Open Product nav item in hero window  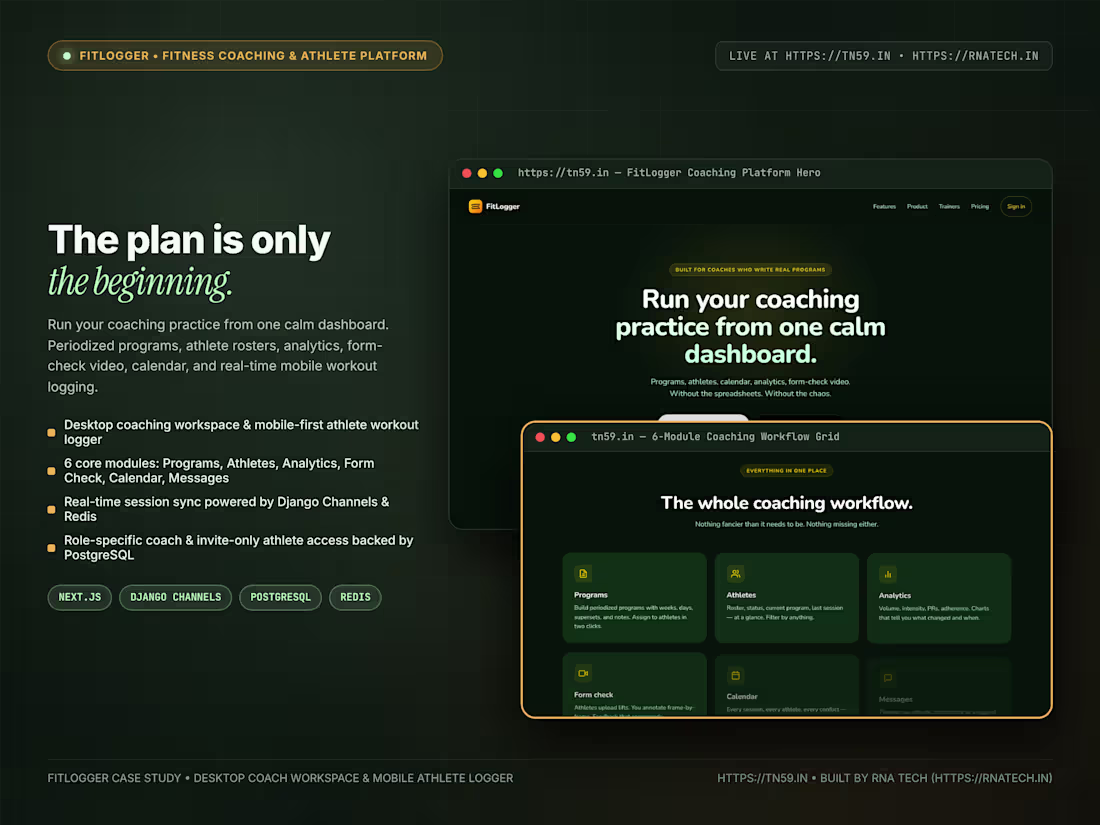tap(917, 206)
